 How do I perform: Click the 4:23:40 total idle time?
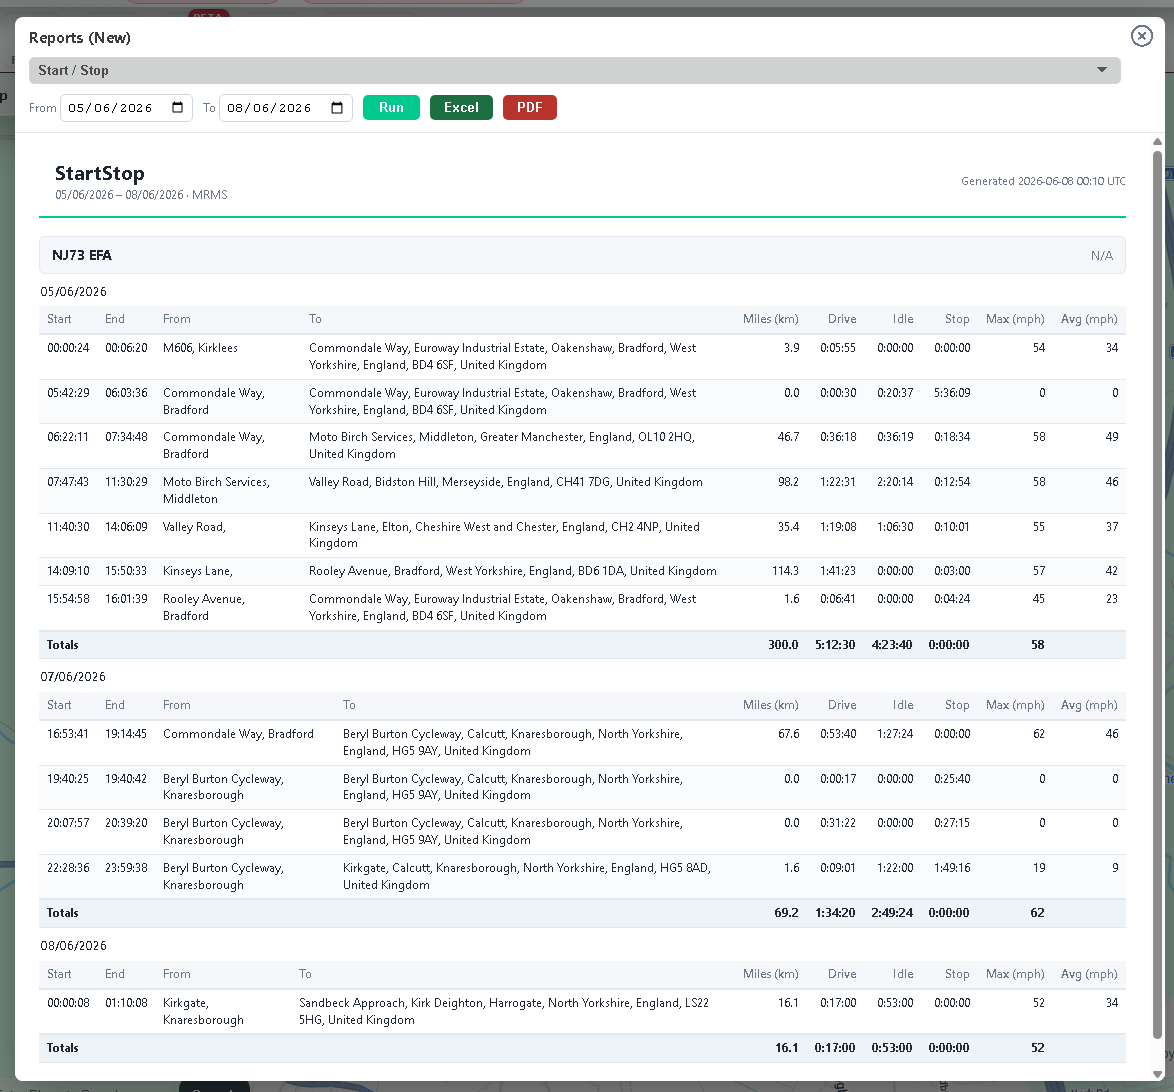tap(892, 645)
